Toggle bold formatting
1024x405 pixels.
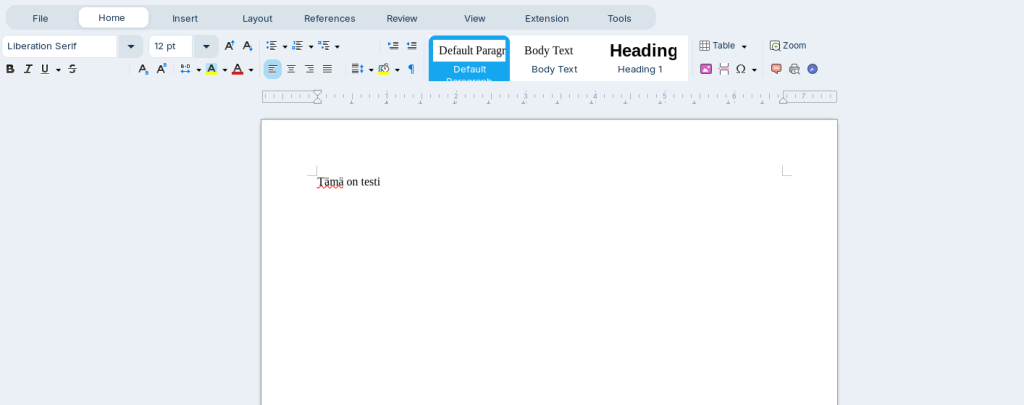(x=10, y=69)
